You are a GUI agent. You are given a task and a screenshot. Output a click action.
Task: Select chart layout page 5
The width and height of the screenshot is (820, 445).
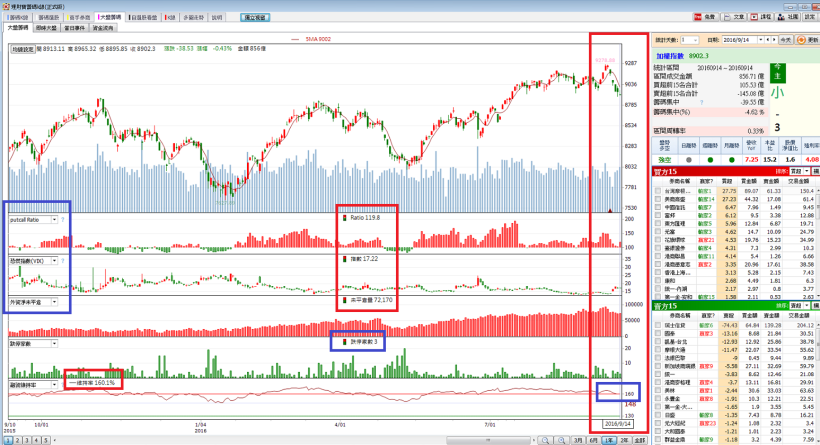pyautogui.click(x=46, y=440)
